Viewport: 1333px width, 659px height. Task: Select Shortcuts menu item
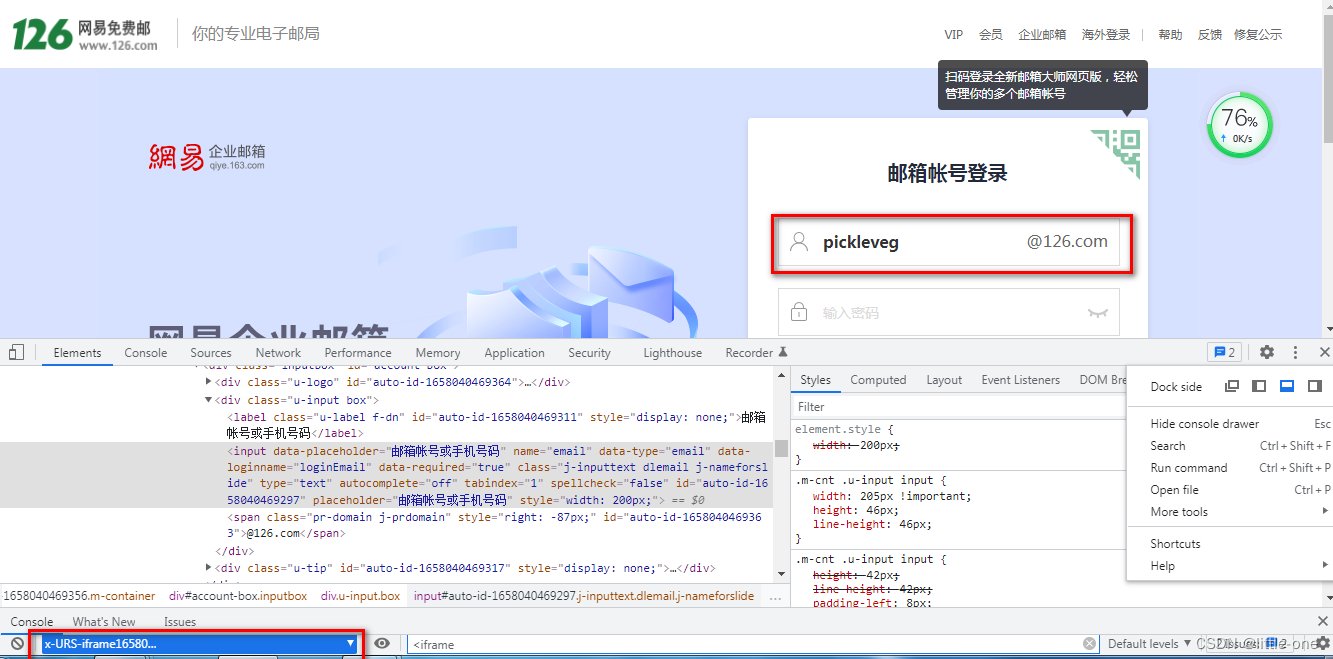1238,544
